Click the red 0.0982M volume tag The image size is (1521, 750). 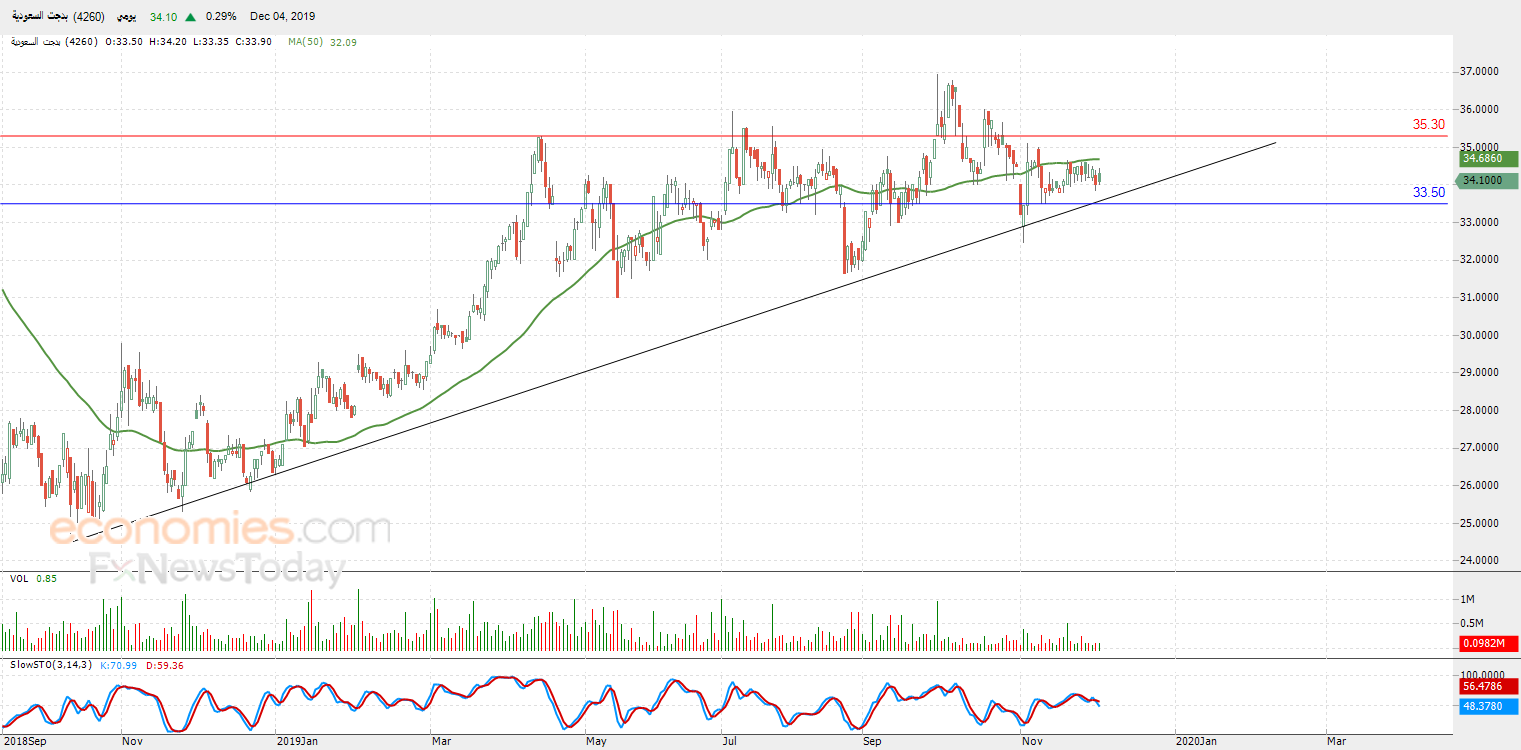click(1489, 643)
